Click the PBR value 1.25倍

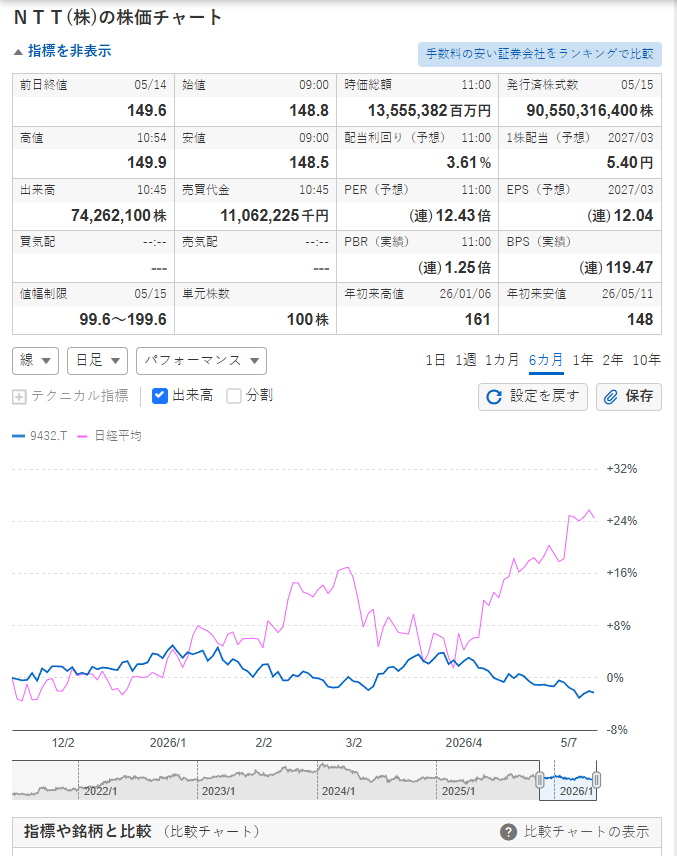point(454,268)
